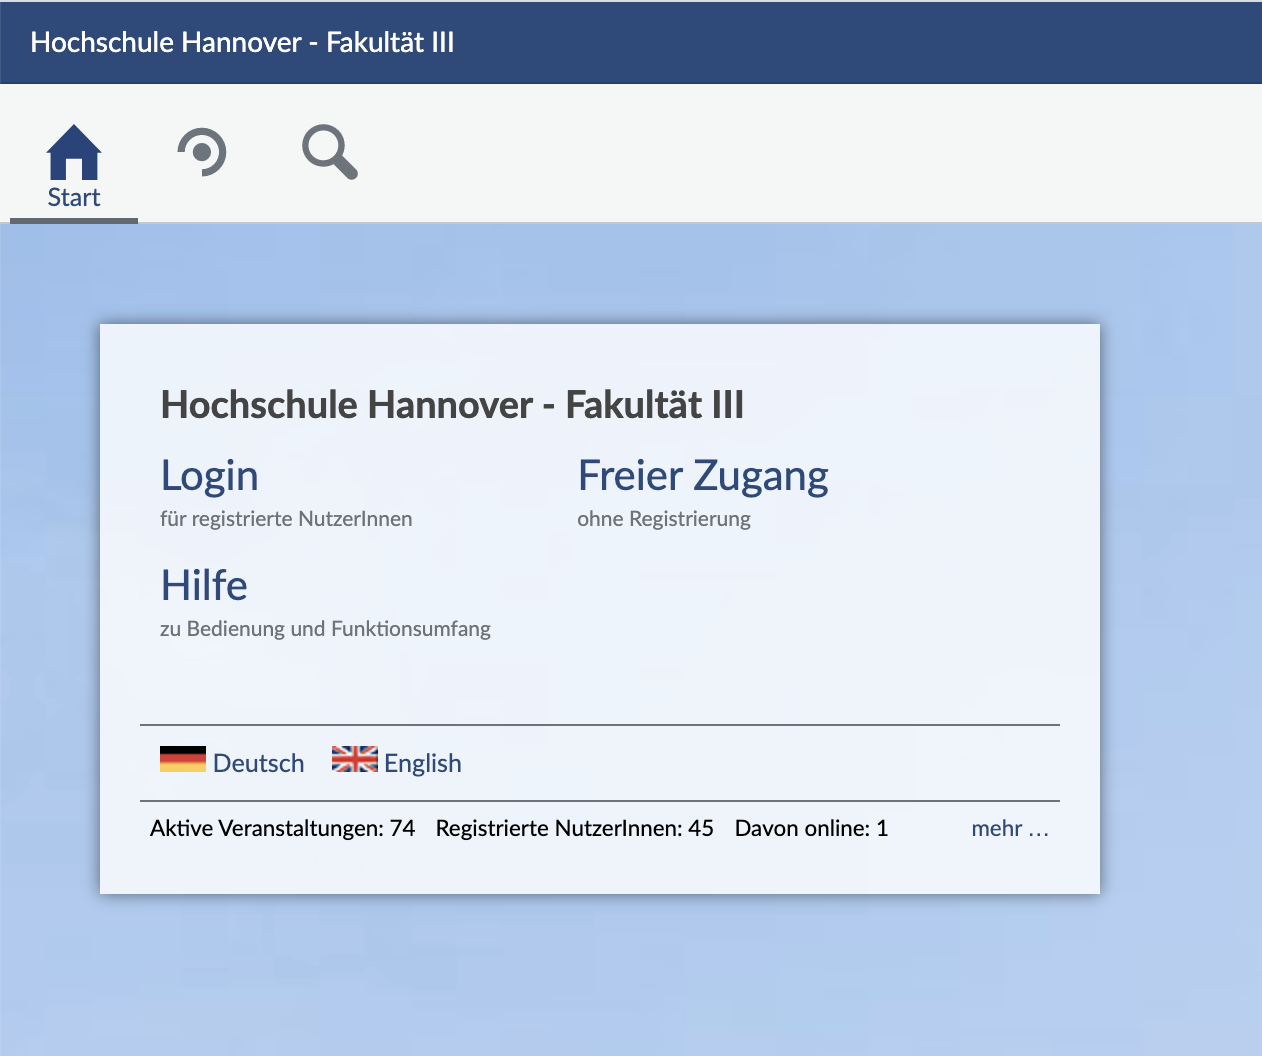Click the British flag icon
This screenshot has width=1262, height=1056.
pos(355,760)
